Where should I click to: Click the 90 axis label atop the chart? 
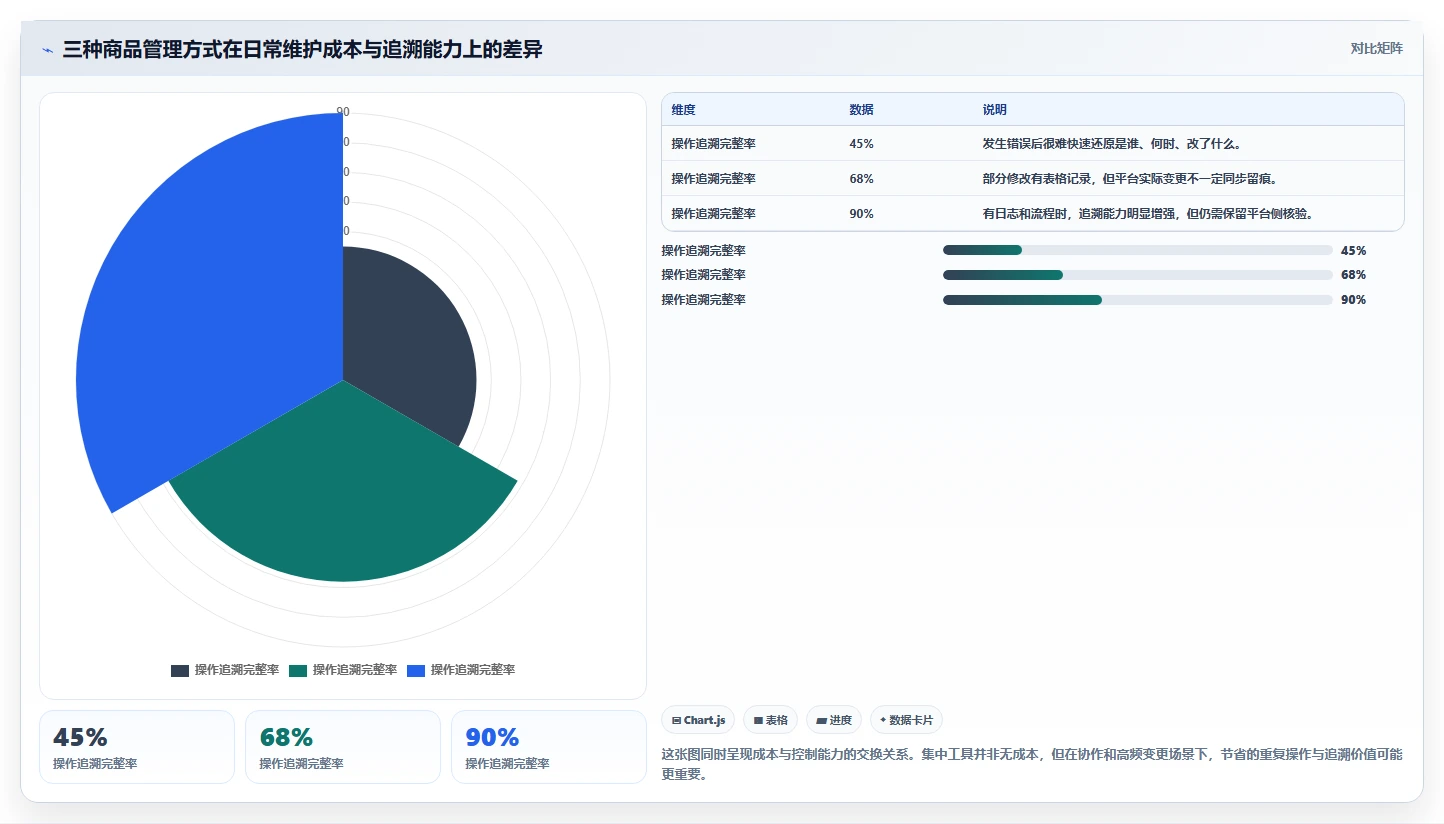(x=343, y=113)
